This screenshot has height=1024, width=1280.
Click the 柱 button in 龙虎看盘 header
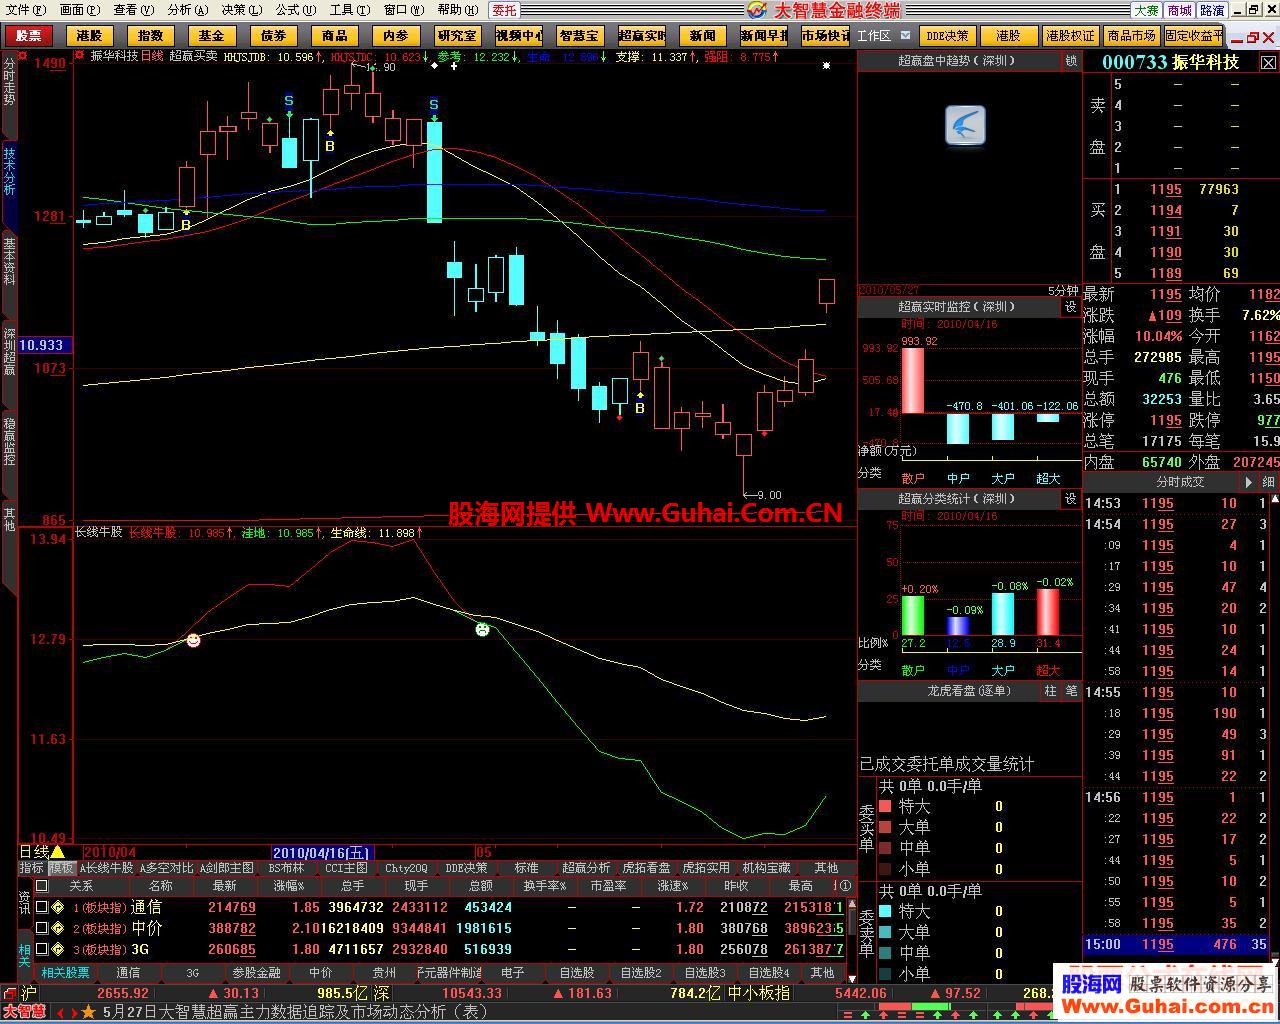pyautogui.click(x=1051, y=691)
